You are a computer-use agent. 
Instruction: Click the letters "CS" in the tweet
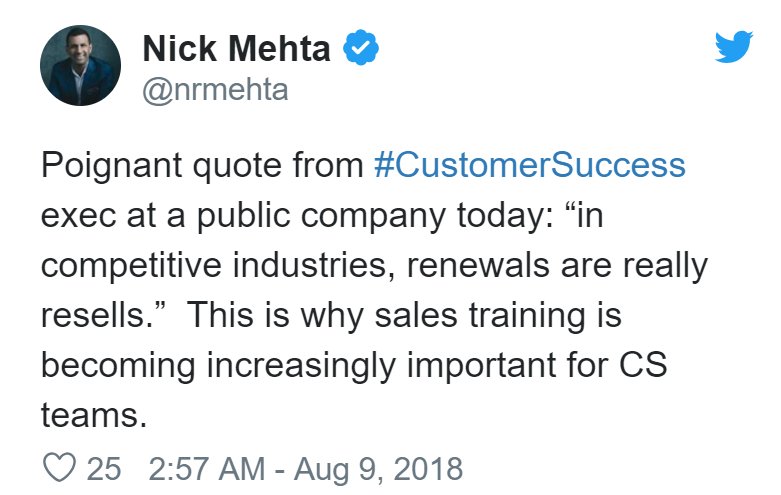(x=641, y=365)
